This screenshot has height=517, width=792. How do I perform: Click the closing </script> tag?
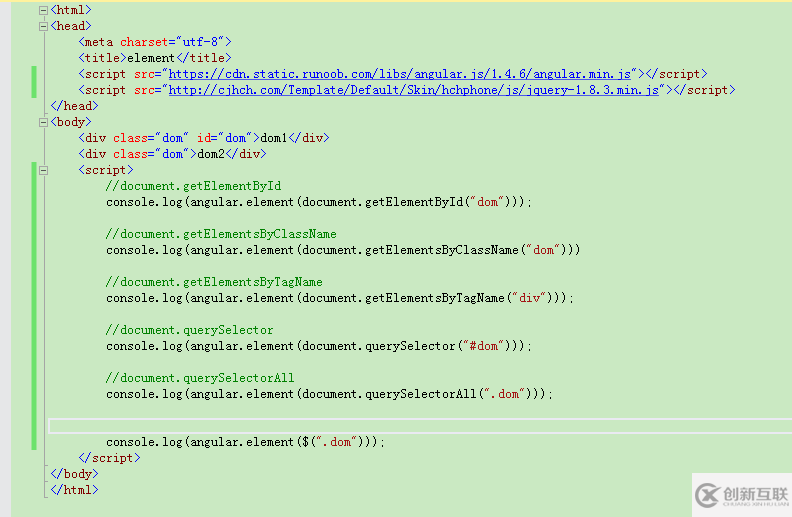pos(110,458)
